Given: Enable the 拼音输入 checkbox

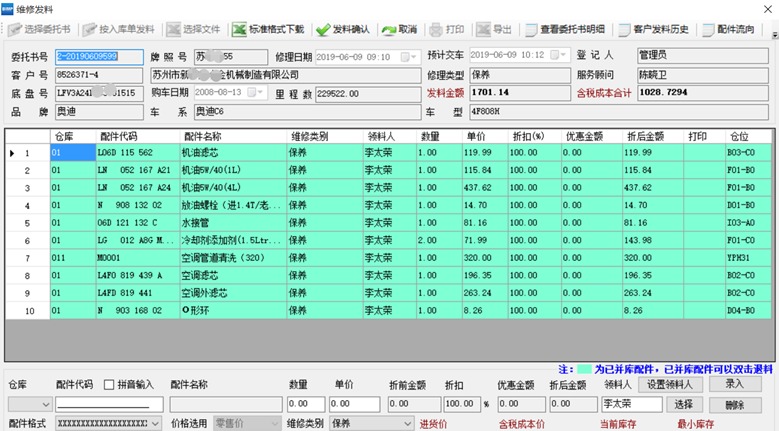Looking at the screenshot, I should click(x=110, y=385).
